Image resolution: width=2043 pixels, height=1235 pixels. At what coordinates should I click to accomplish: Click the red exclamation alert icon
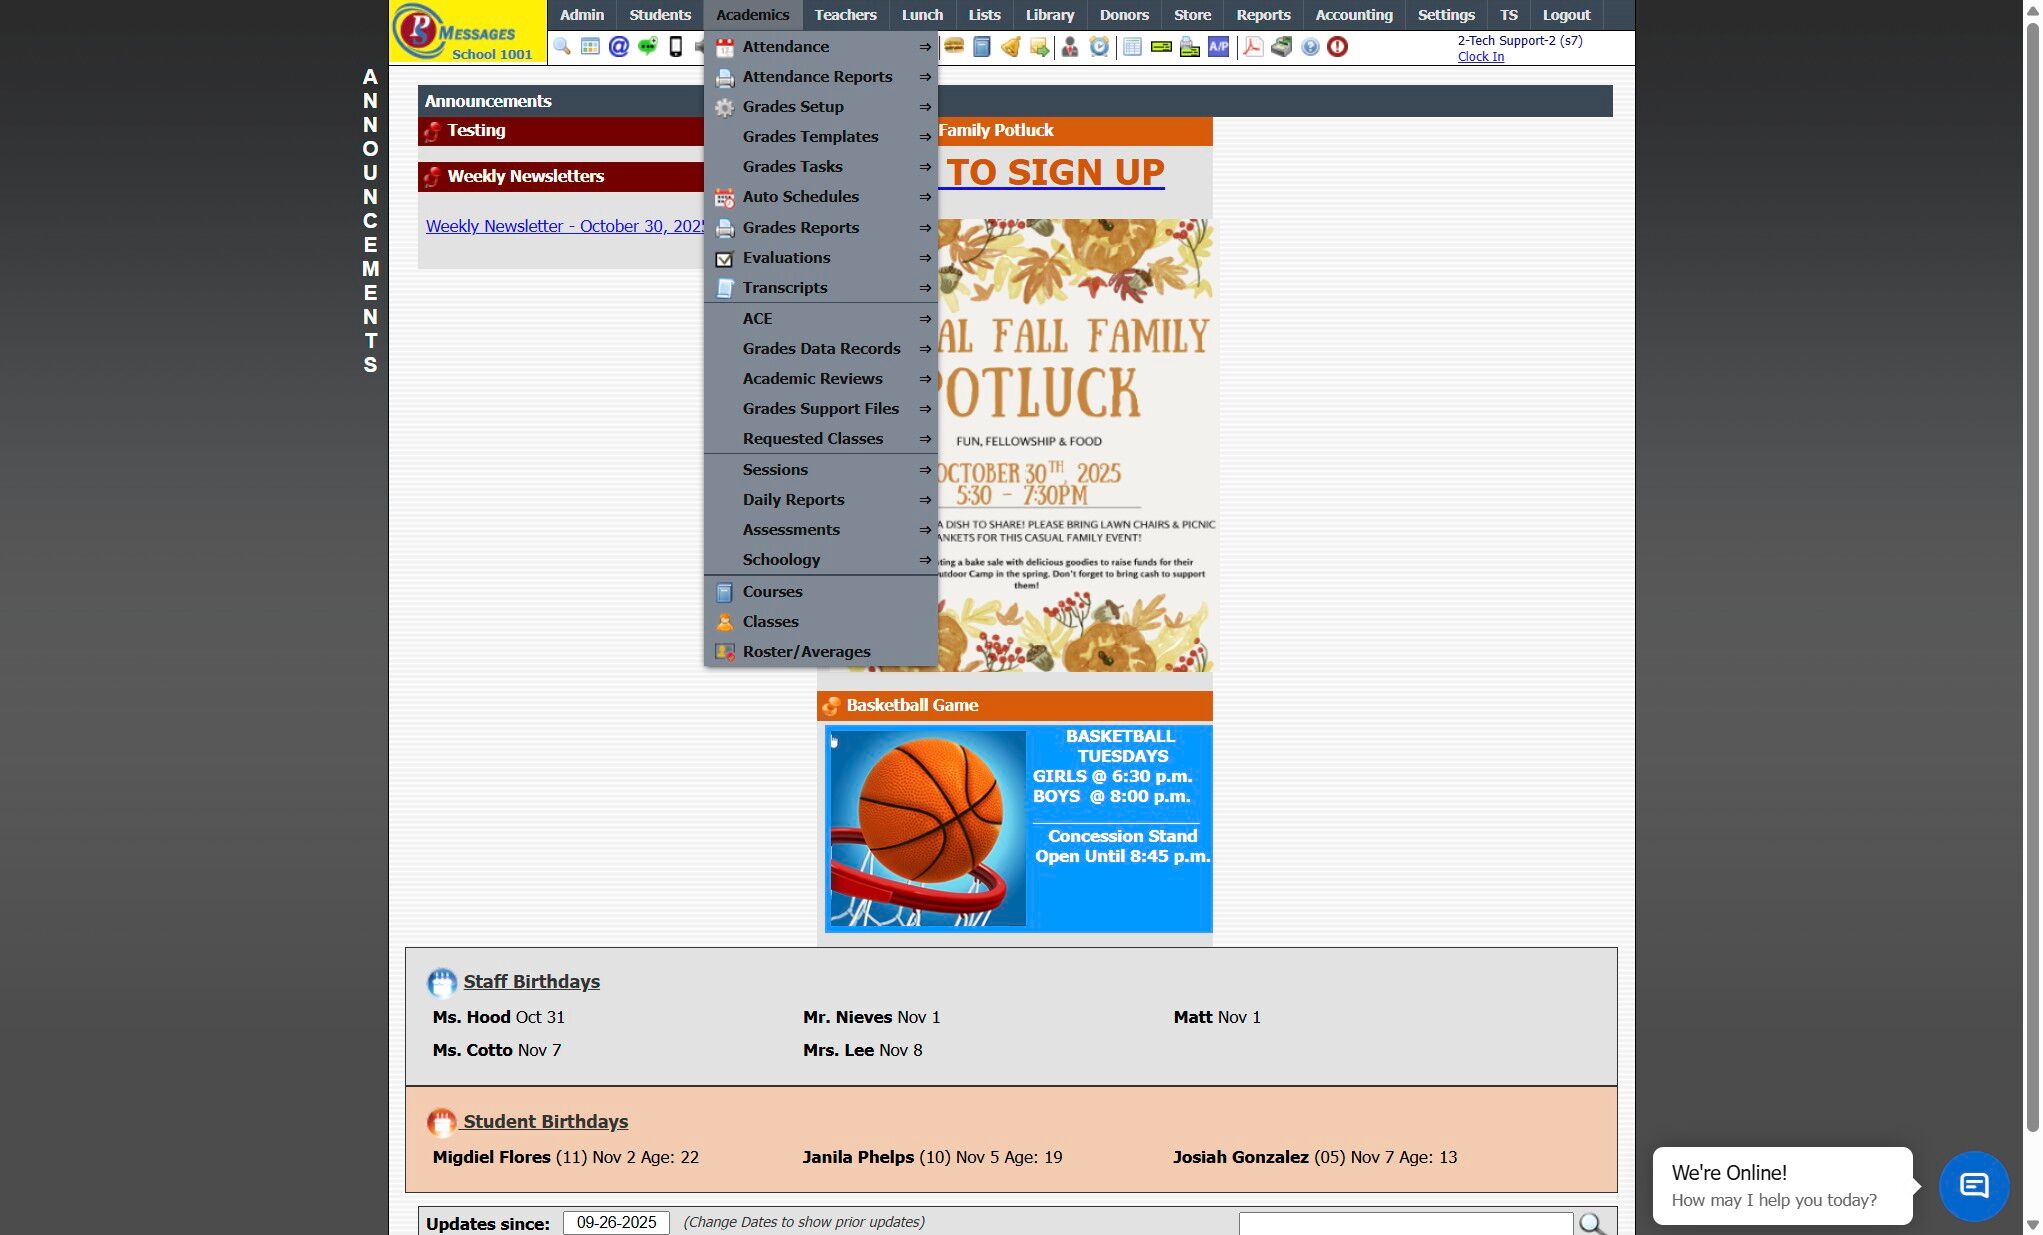(x=1337, y=47)
